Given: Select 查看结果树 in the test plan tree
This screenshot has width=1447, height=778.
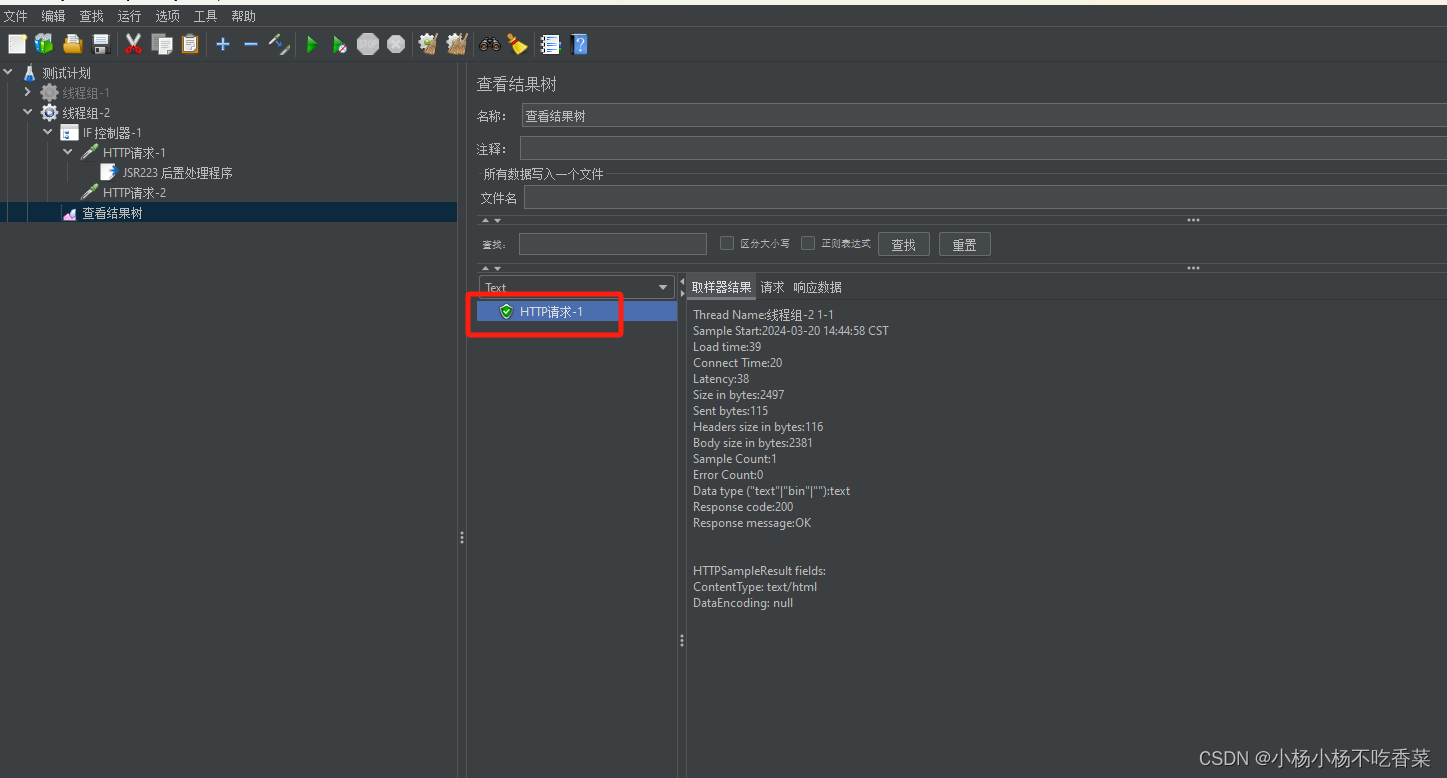Looking at the screenshot, I should click(x=112, y=213).
